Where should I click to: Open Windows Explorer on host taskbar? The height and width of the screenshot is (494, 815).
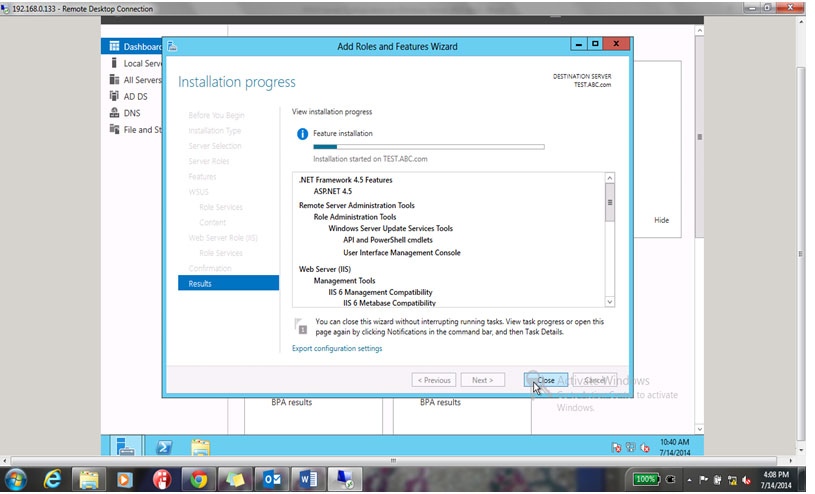tap(88, 479)
